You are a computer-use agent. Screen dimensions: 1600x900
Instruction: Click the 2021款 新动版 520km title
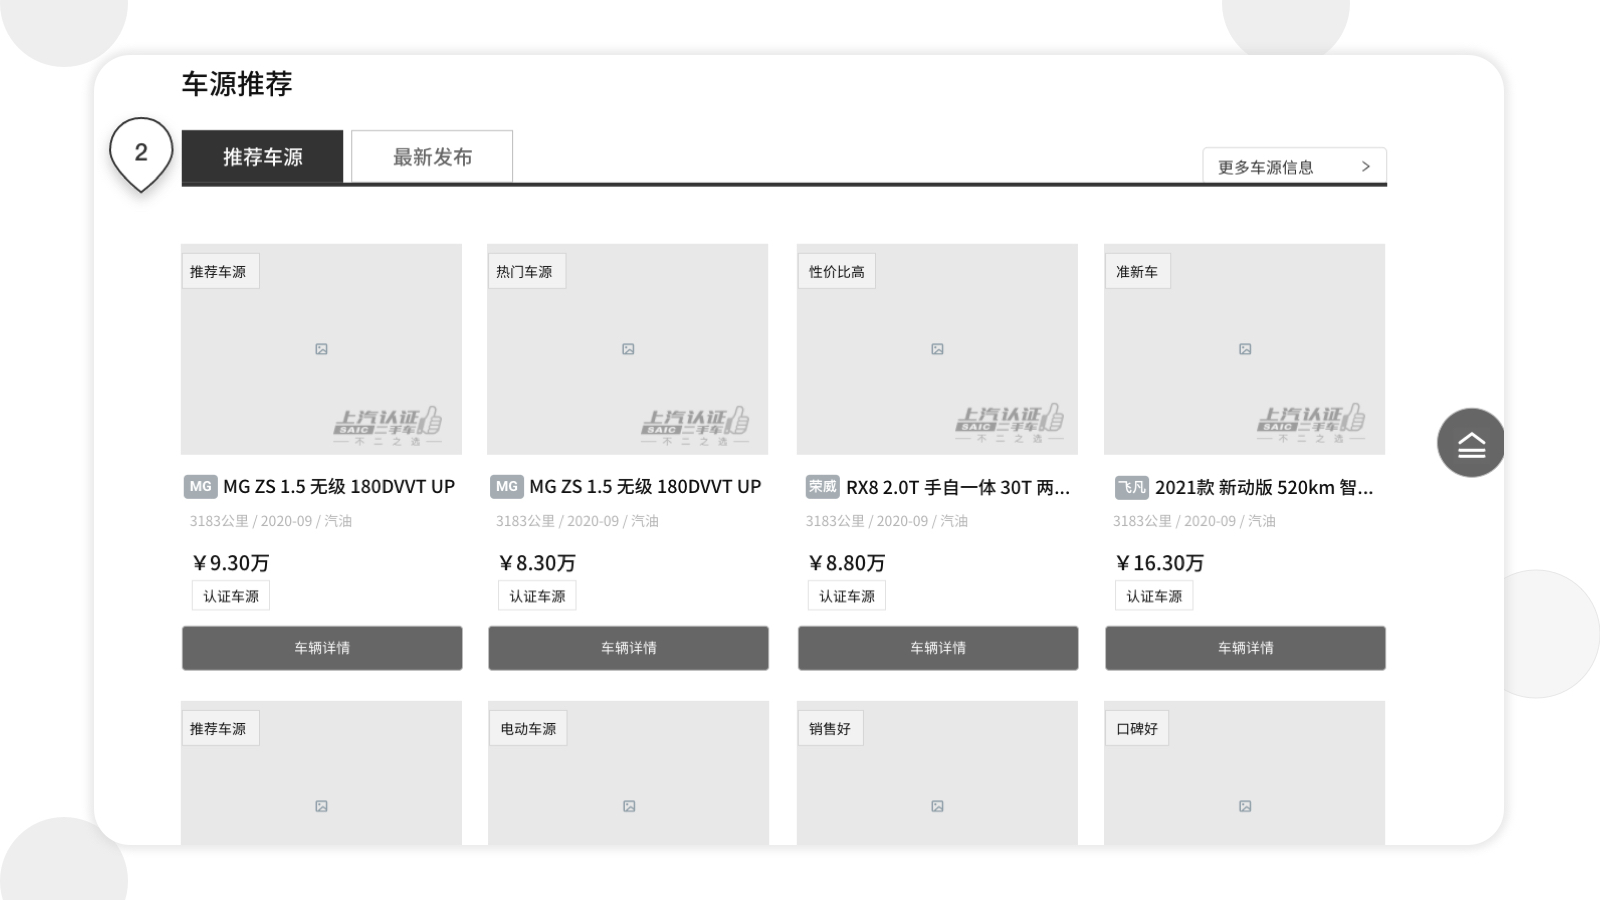click(1264, 488)
